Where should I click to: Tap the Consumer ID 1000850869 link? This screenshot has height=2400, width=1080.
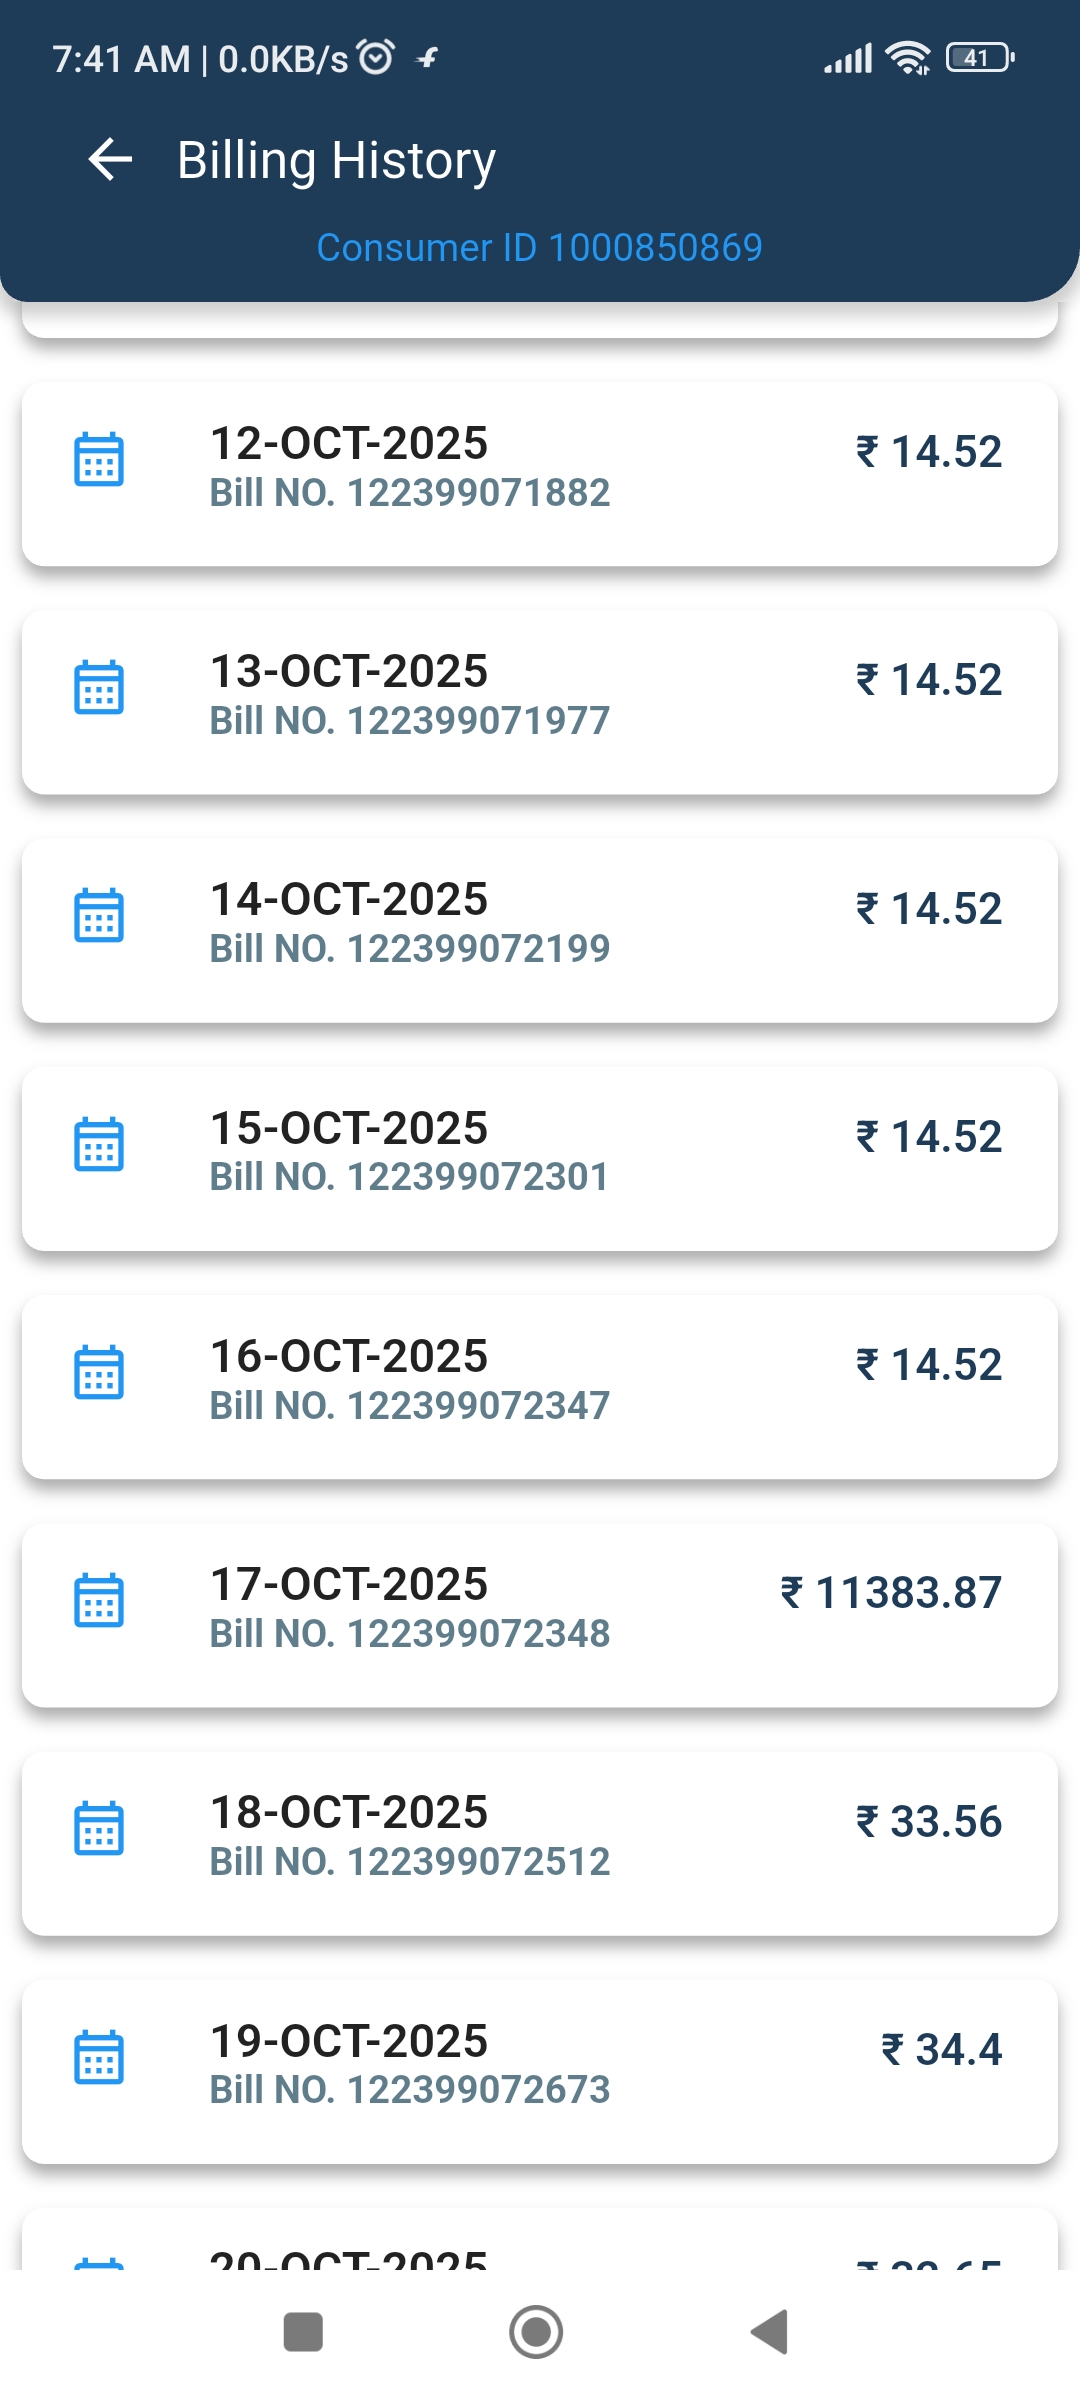(539, 248)
